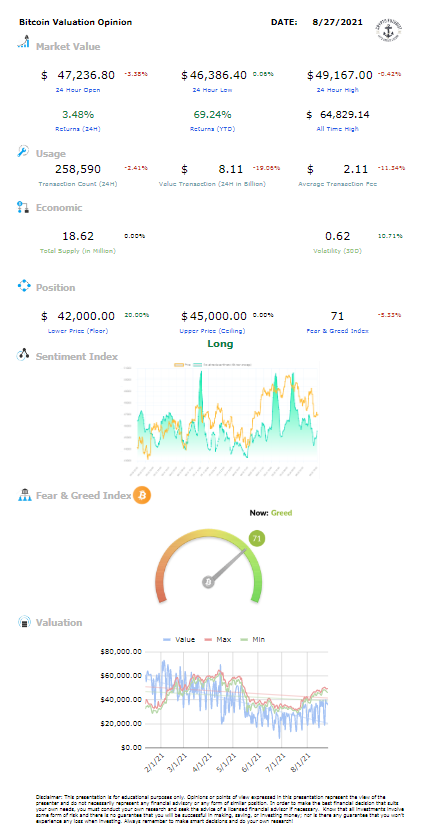
Task: Click the Average Transaction Fee label
Action: [338, 184]
